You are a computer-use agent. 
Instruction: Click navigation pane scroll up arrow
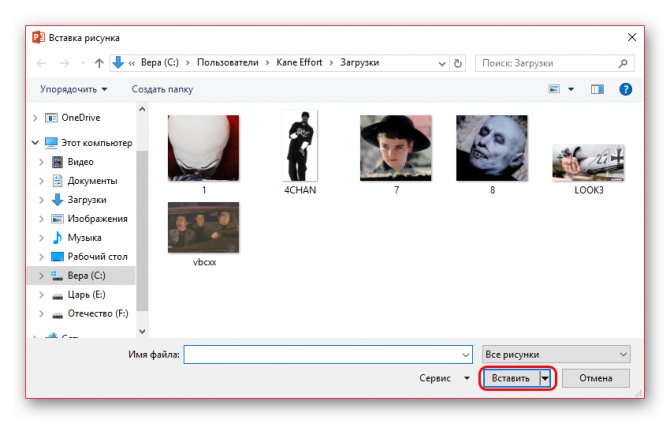[x=142, y=109]
